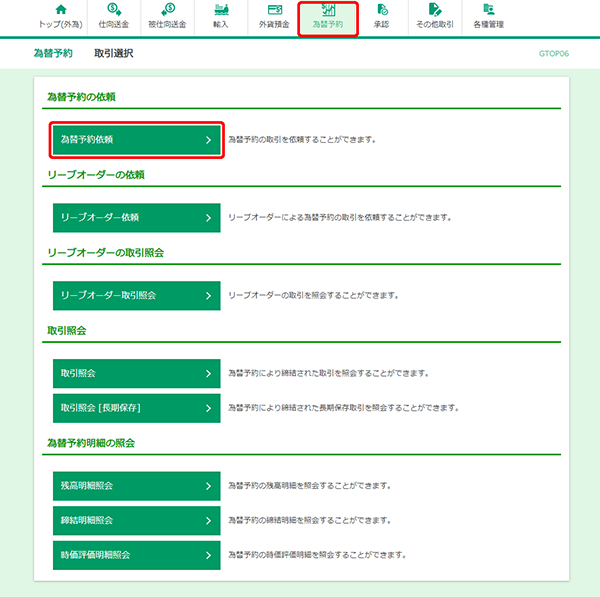Click description 為替予約の残高明細を照会することができます。
Image resolution: width=600 pixels, height=597 pixels.
[310, 486]
